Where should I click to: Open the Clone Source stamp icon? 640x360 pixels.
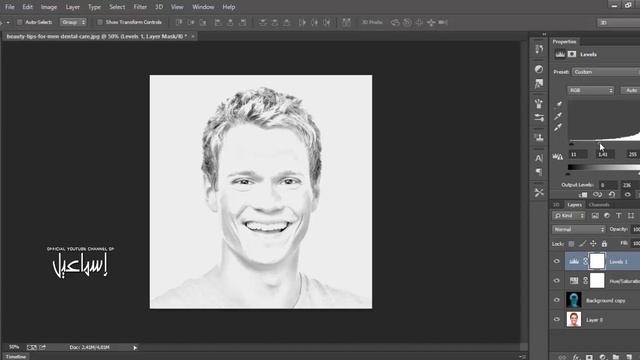(x=539, y=138)
